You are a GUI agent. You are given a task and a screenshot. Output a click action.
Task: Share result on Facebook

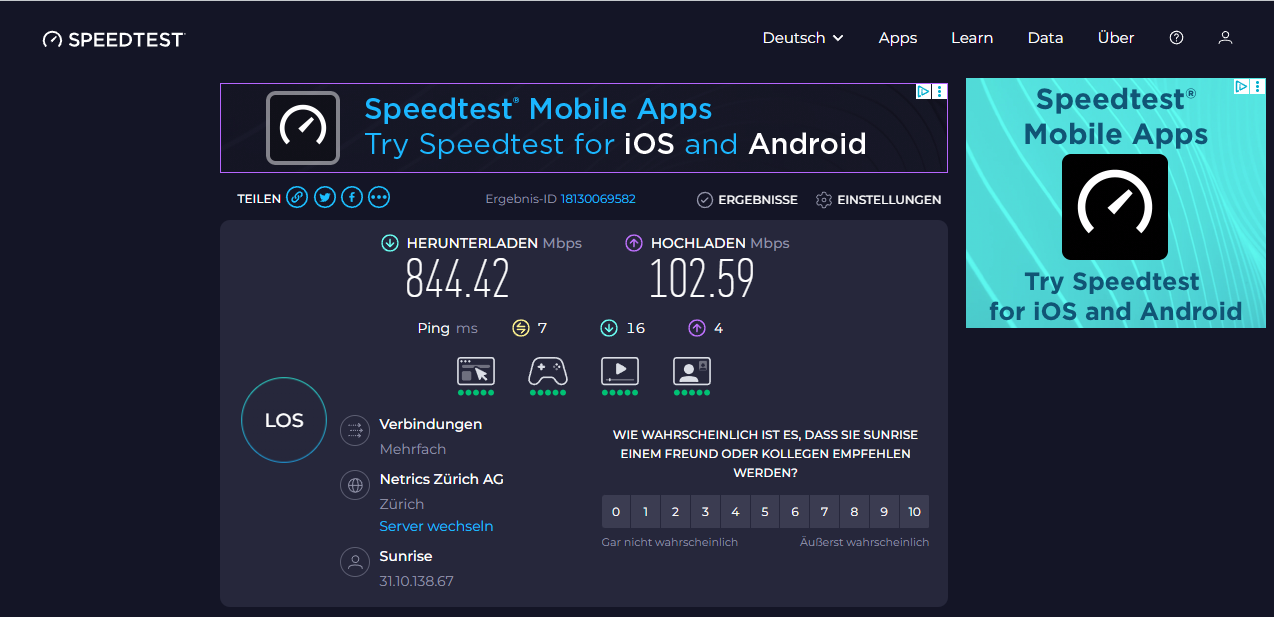(352, 198)
